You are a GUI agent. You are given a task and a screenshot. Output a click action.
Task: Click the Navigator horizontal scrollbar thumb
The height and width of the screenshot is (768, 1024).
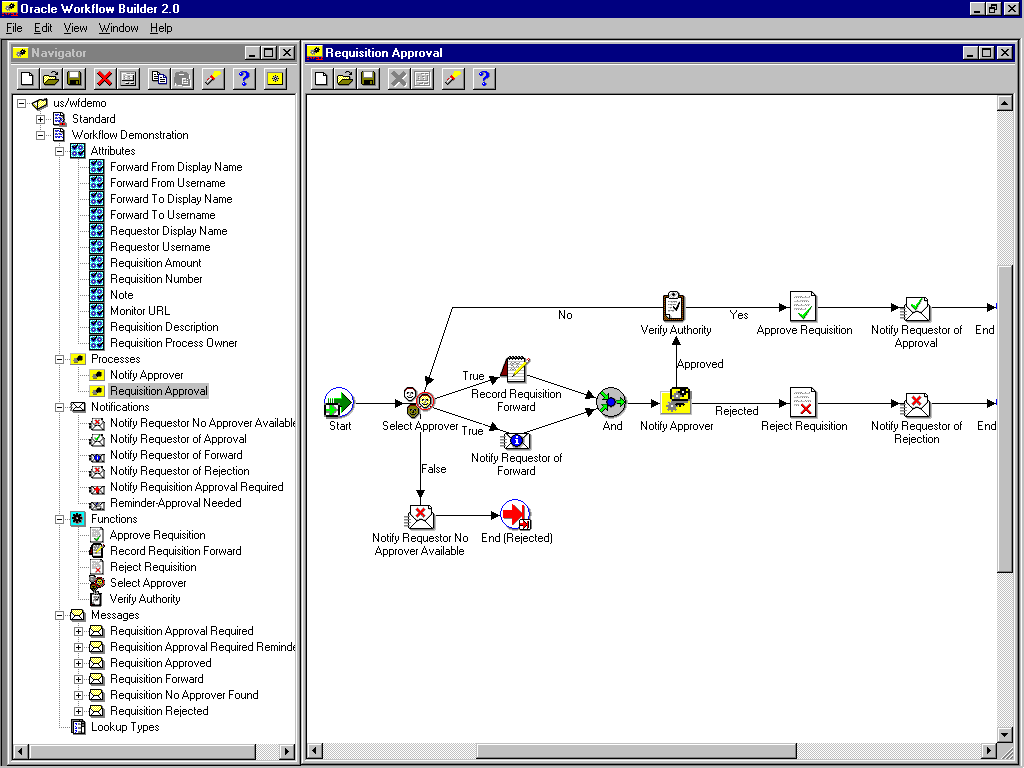tap(142, 752)
